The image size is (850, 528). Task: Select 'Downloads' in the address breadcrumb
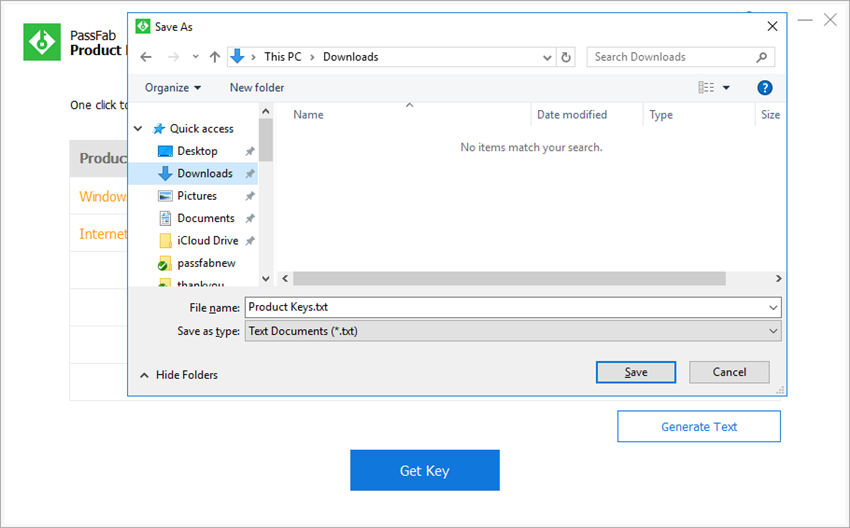tap(350, 57)
